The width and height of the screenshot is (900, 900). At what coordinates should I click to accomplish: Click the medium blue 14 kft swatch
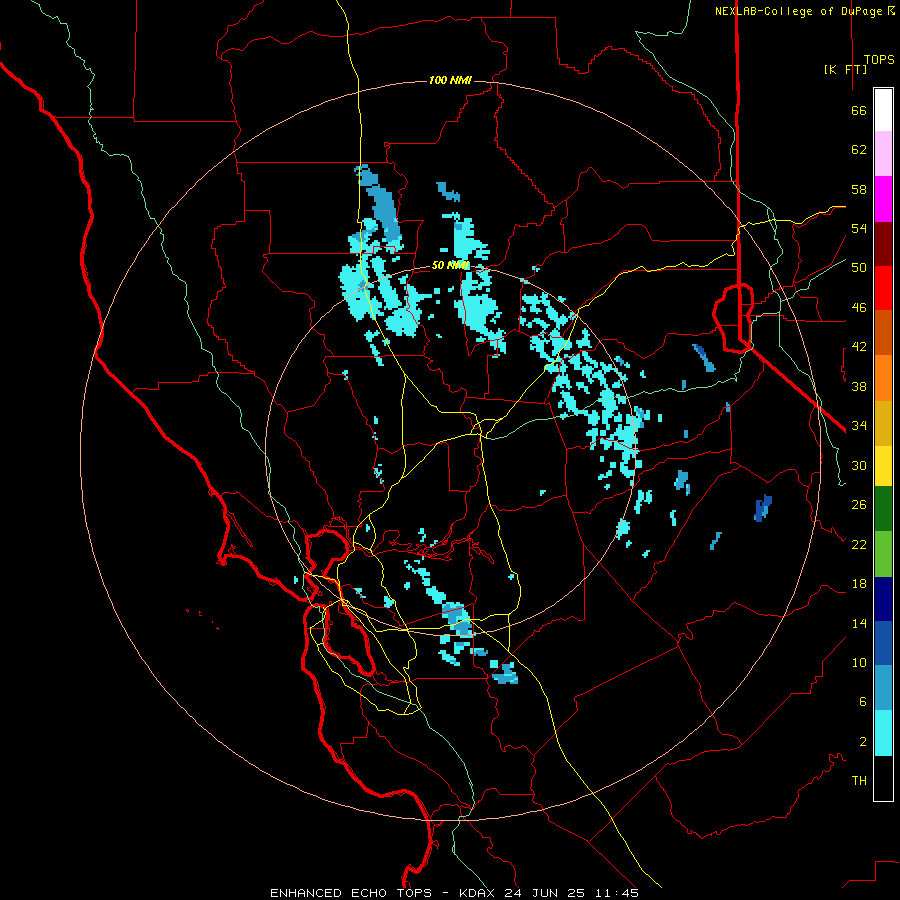click(x=883, y=643)
